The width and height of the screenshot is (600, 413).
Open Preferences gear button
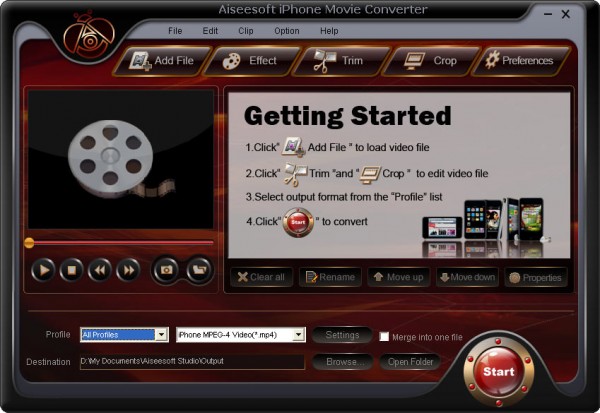point(520,60)
